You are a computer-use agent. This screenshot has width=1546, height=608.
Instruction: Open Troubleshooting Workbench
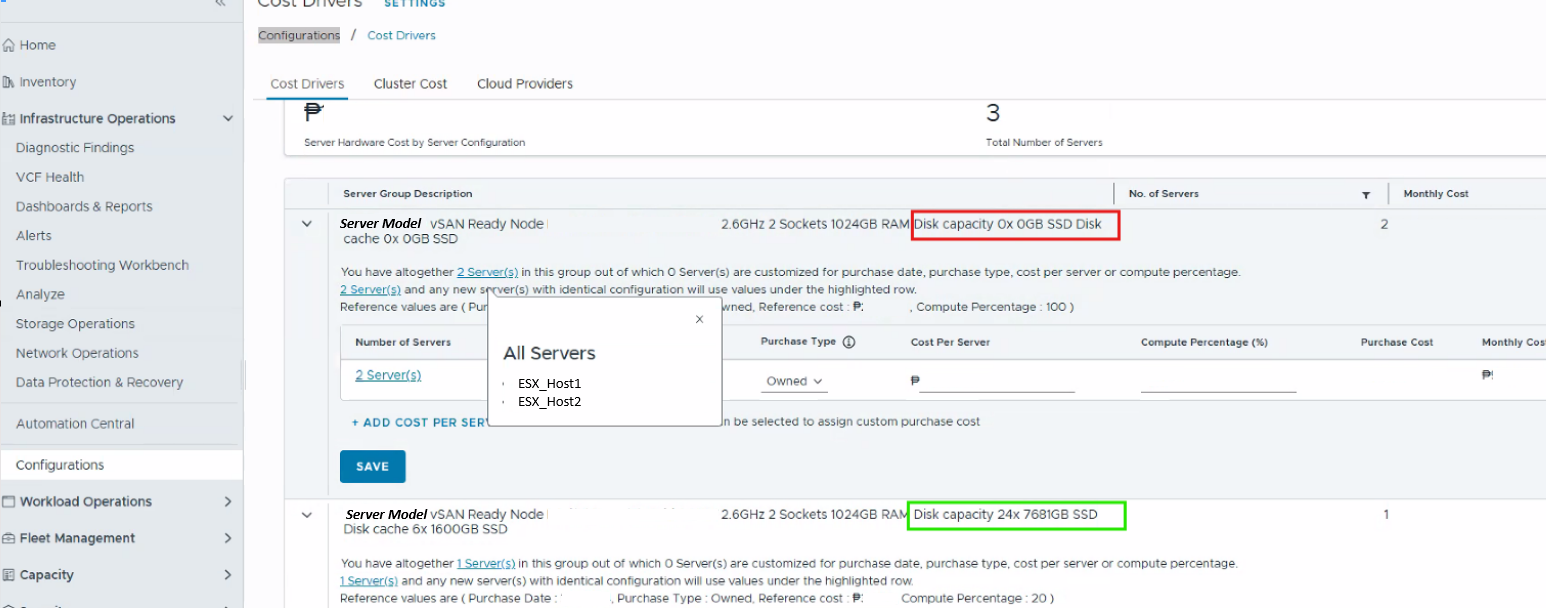[x=102, y=265]
